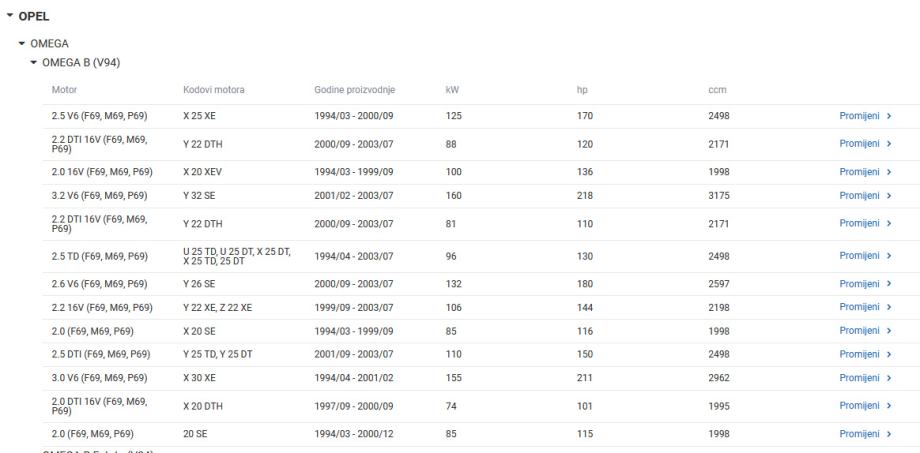Click the 211 hp value
Image resolution: width=920 pixels, height=453 pixels.
585,378
